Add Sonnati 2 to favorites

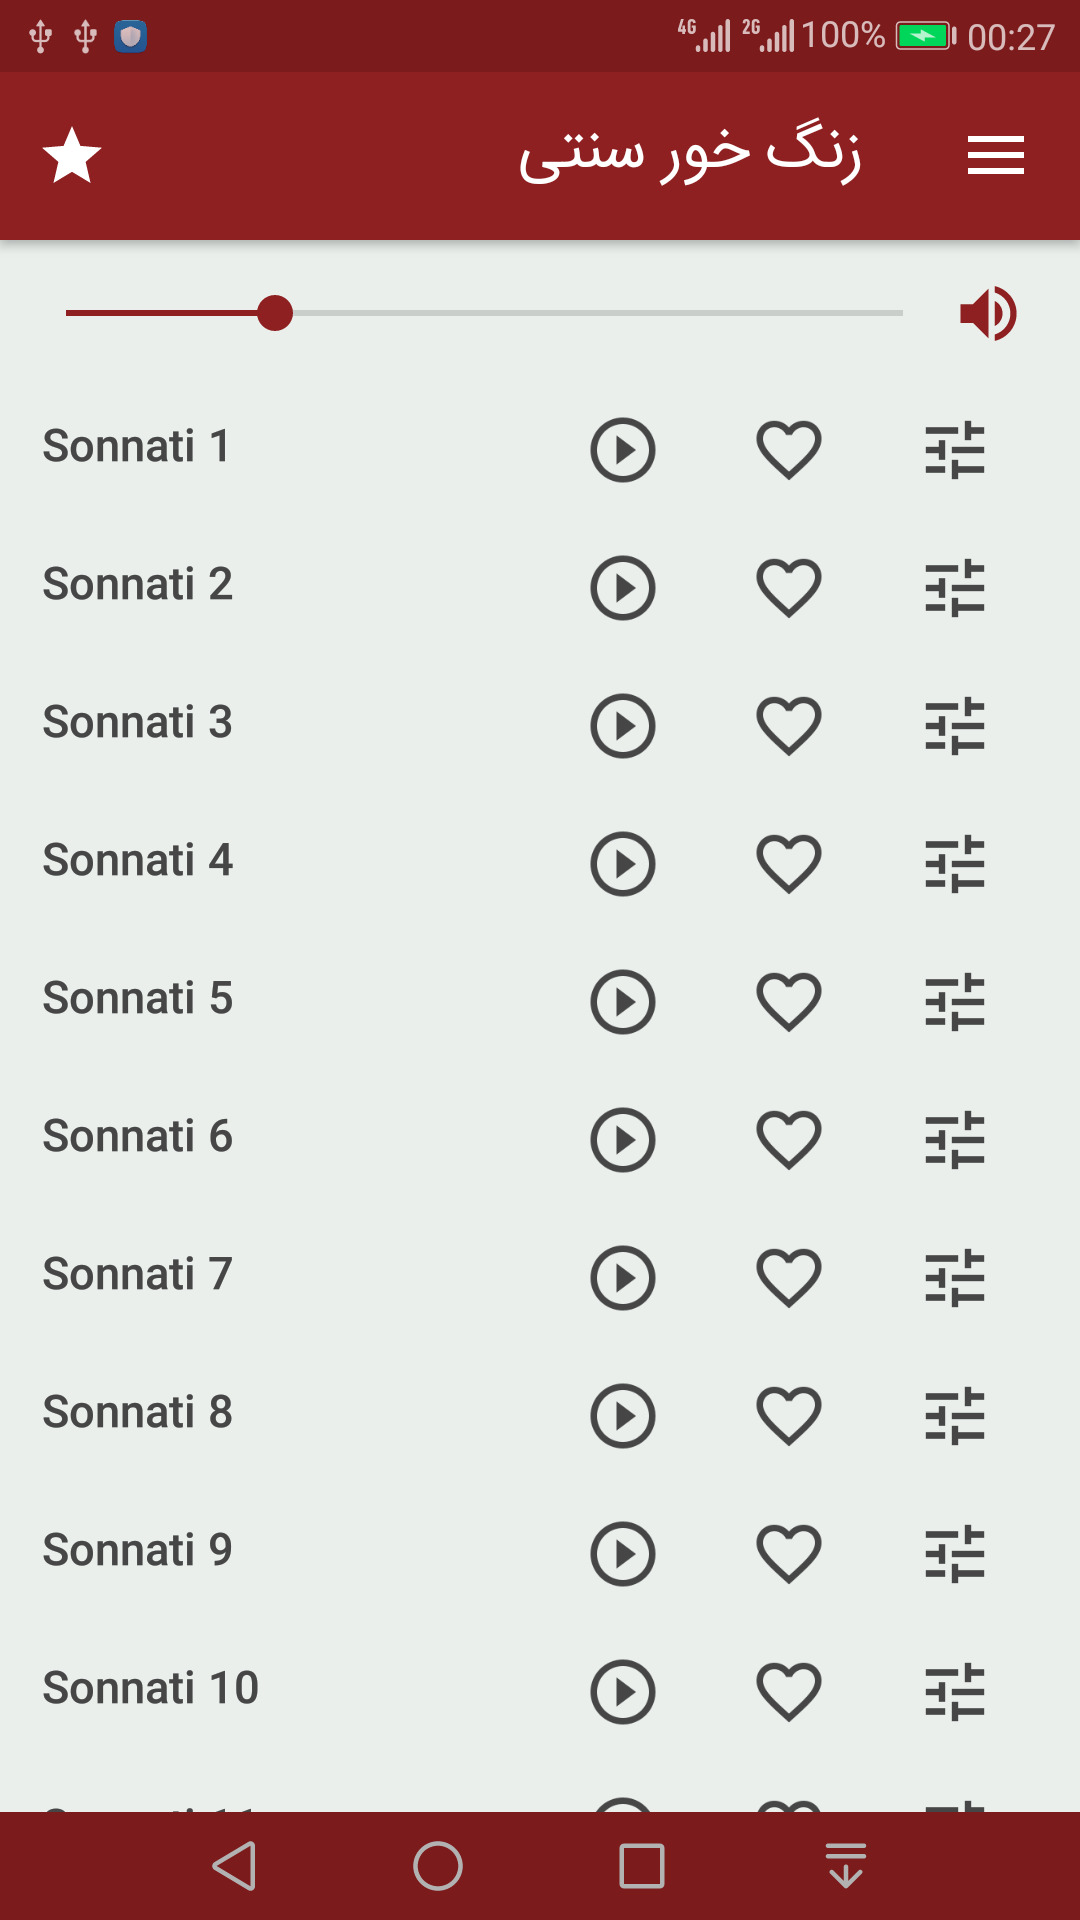pyautogui.click(x=789, y=588)
